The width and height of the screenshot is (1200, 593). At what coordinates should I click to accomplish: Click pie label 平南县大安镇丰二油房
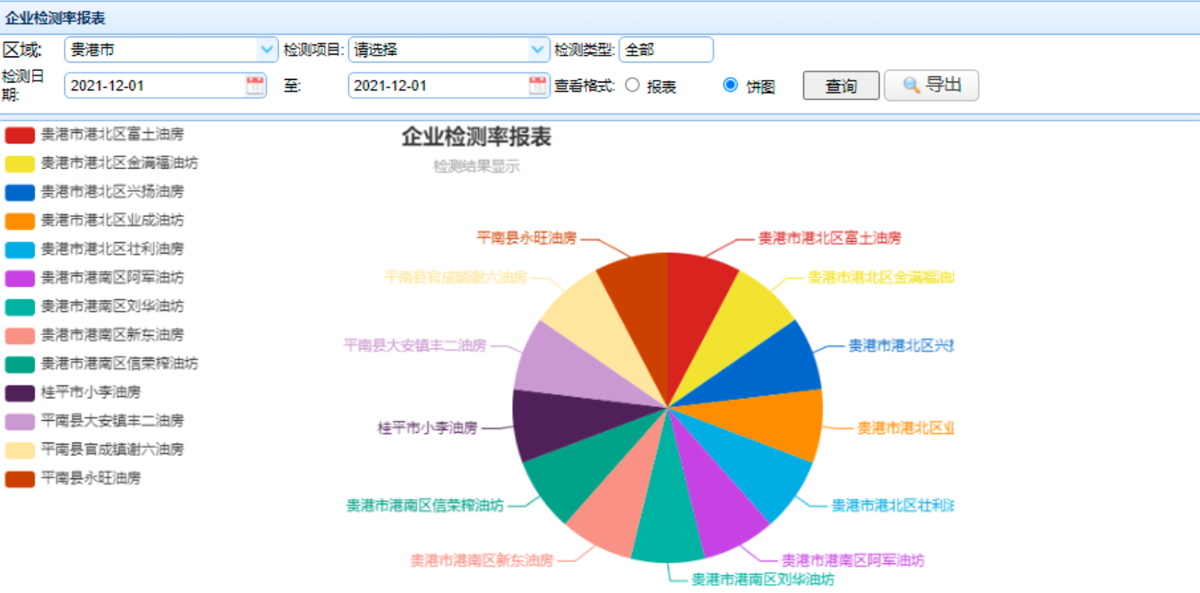(415, 345)
